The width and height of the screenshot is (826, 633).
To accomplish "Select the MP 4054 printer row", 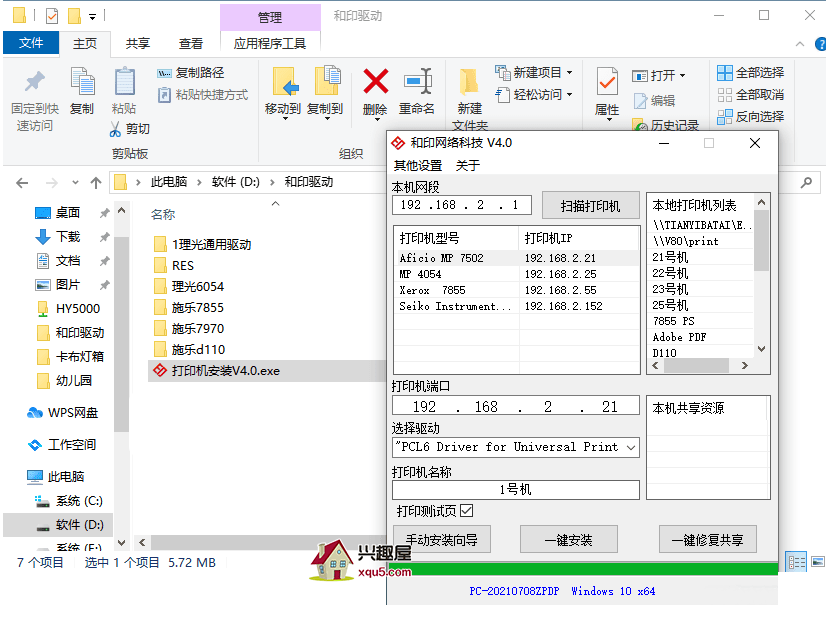I will click(516, 274).
